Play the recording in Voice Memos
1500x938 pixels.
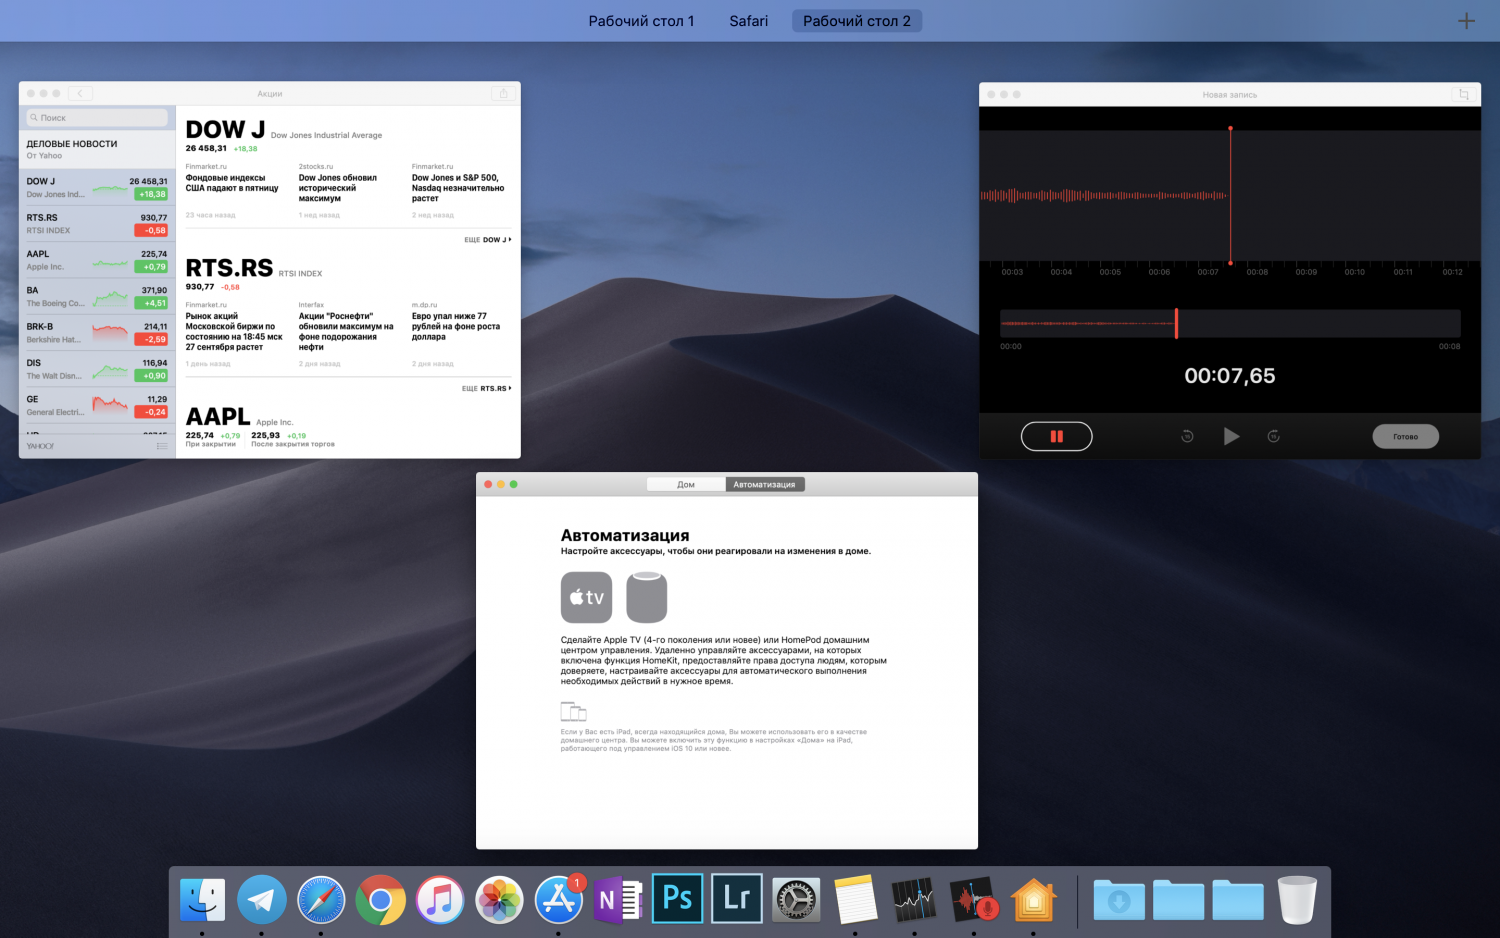coord(1231,436)
